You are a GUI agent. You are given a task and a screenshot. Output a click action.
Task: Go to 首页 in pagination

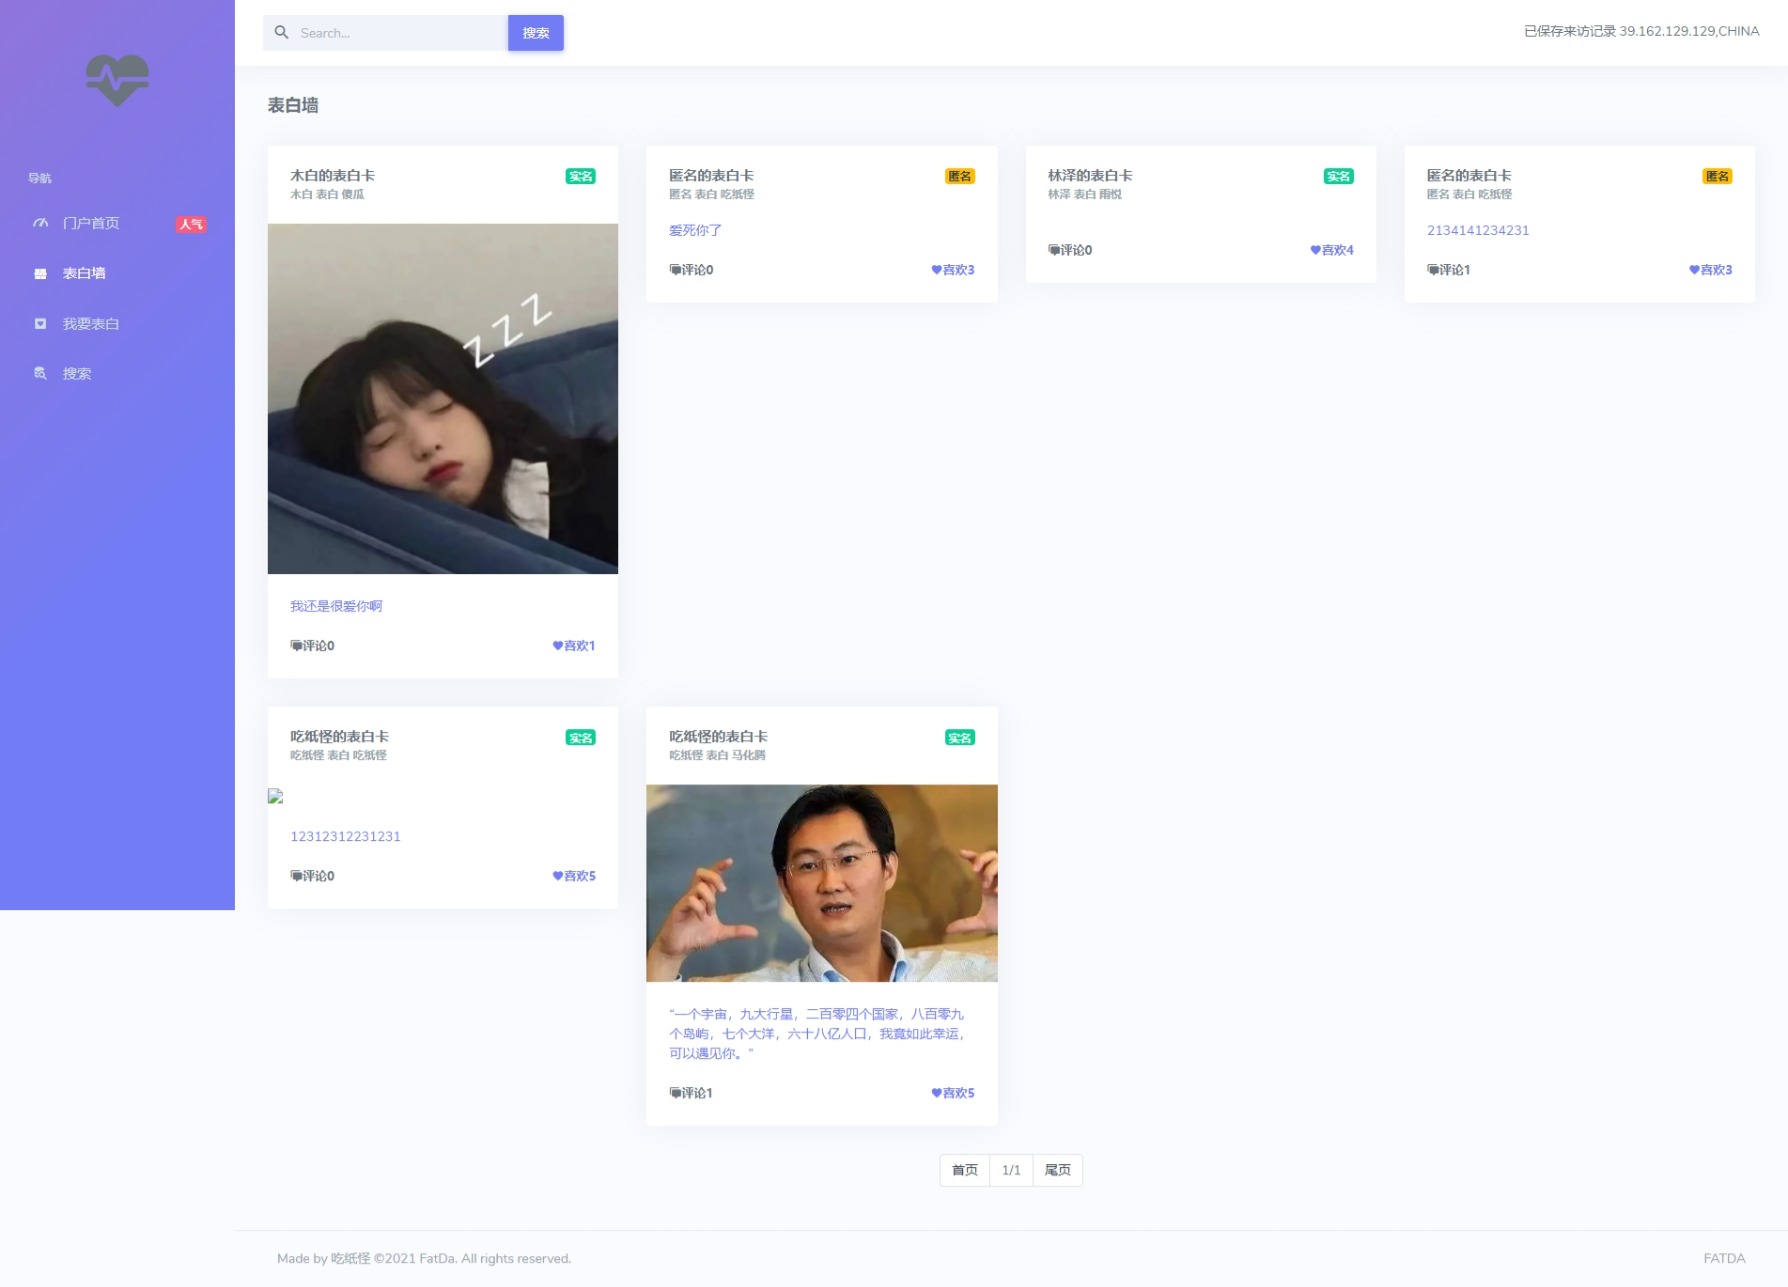pos(964,1170)
